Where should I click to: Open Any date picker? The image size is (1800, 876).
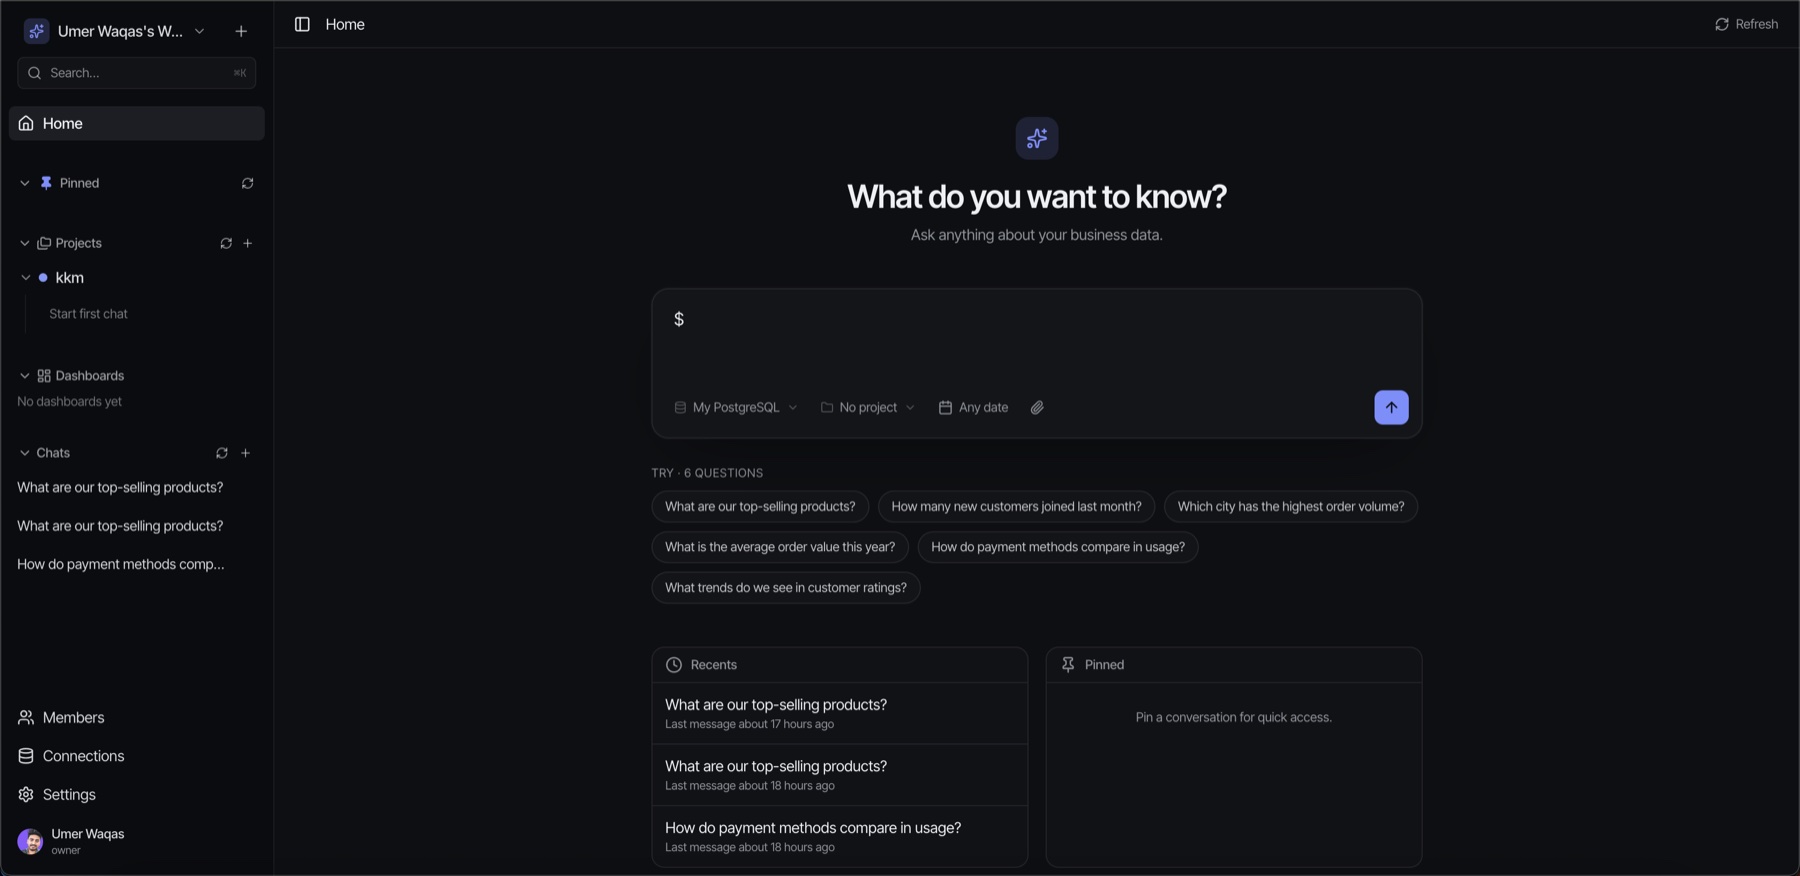click(973, 407)
